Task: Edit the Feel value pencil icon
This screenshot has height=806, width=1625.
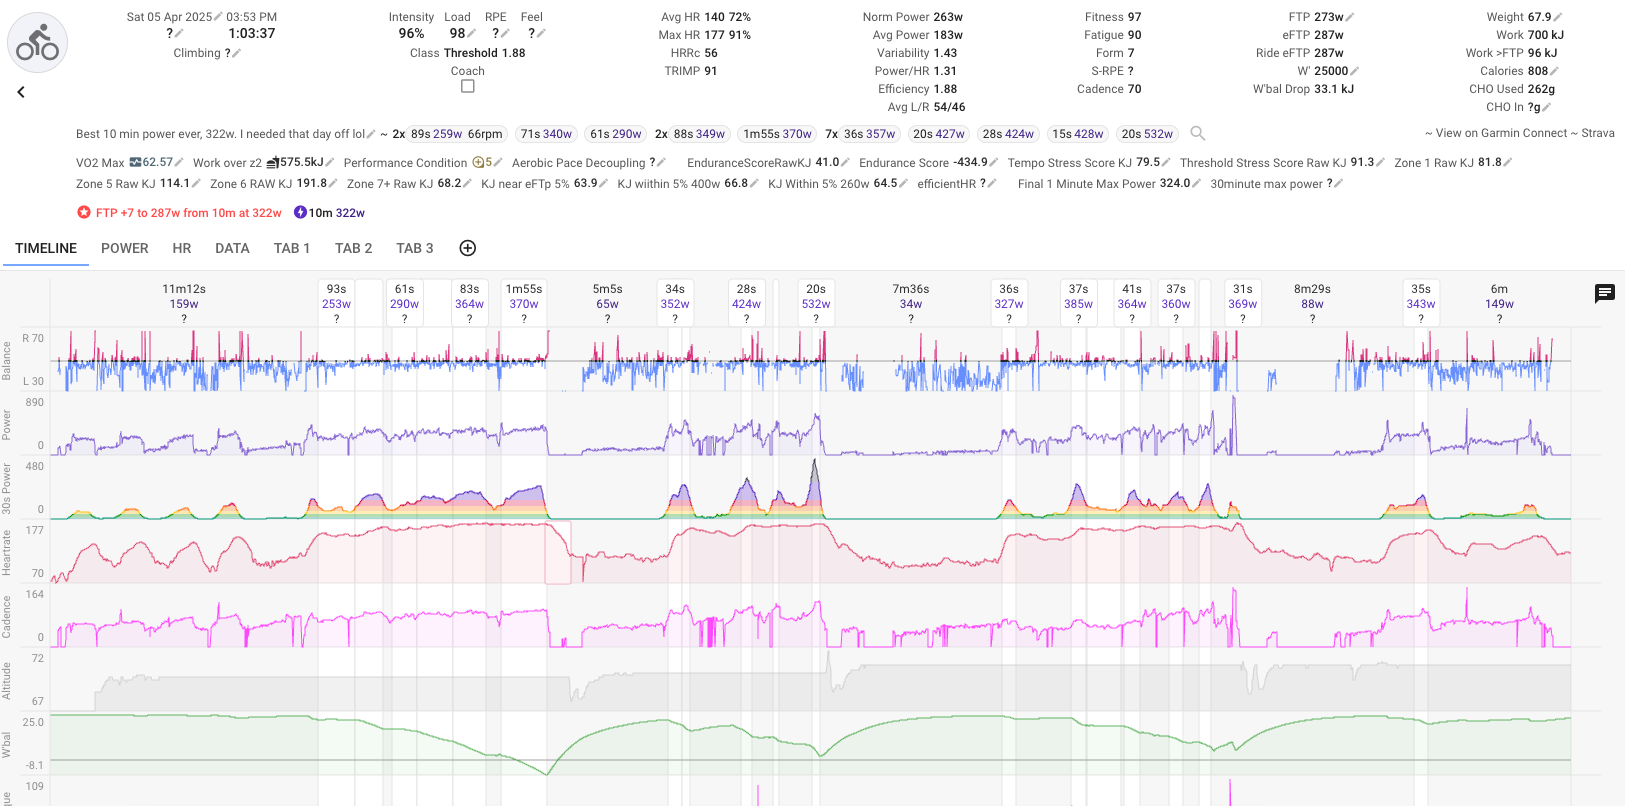Action: tap(541, 34)
